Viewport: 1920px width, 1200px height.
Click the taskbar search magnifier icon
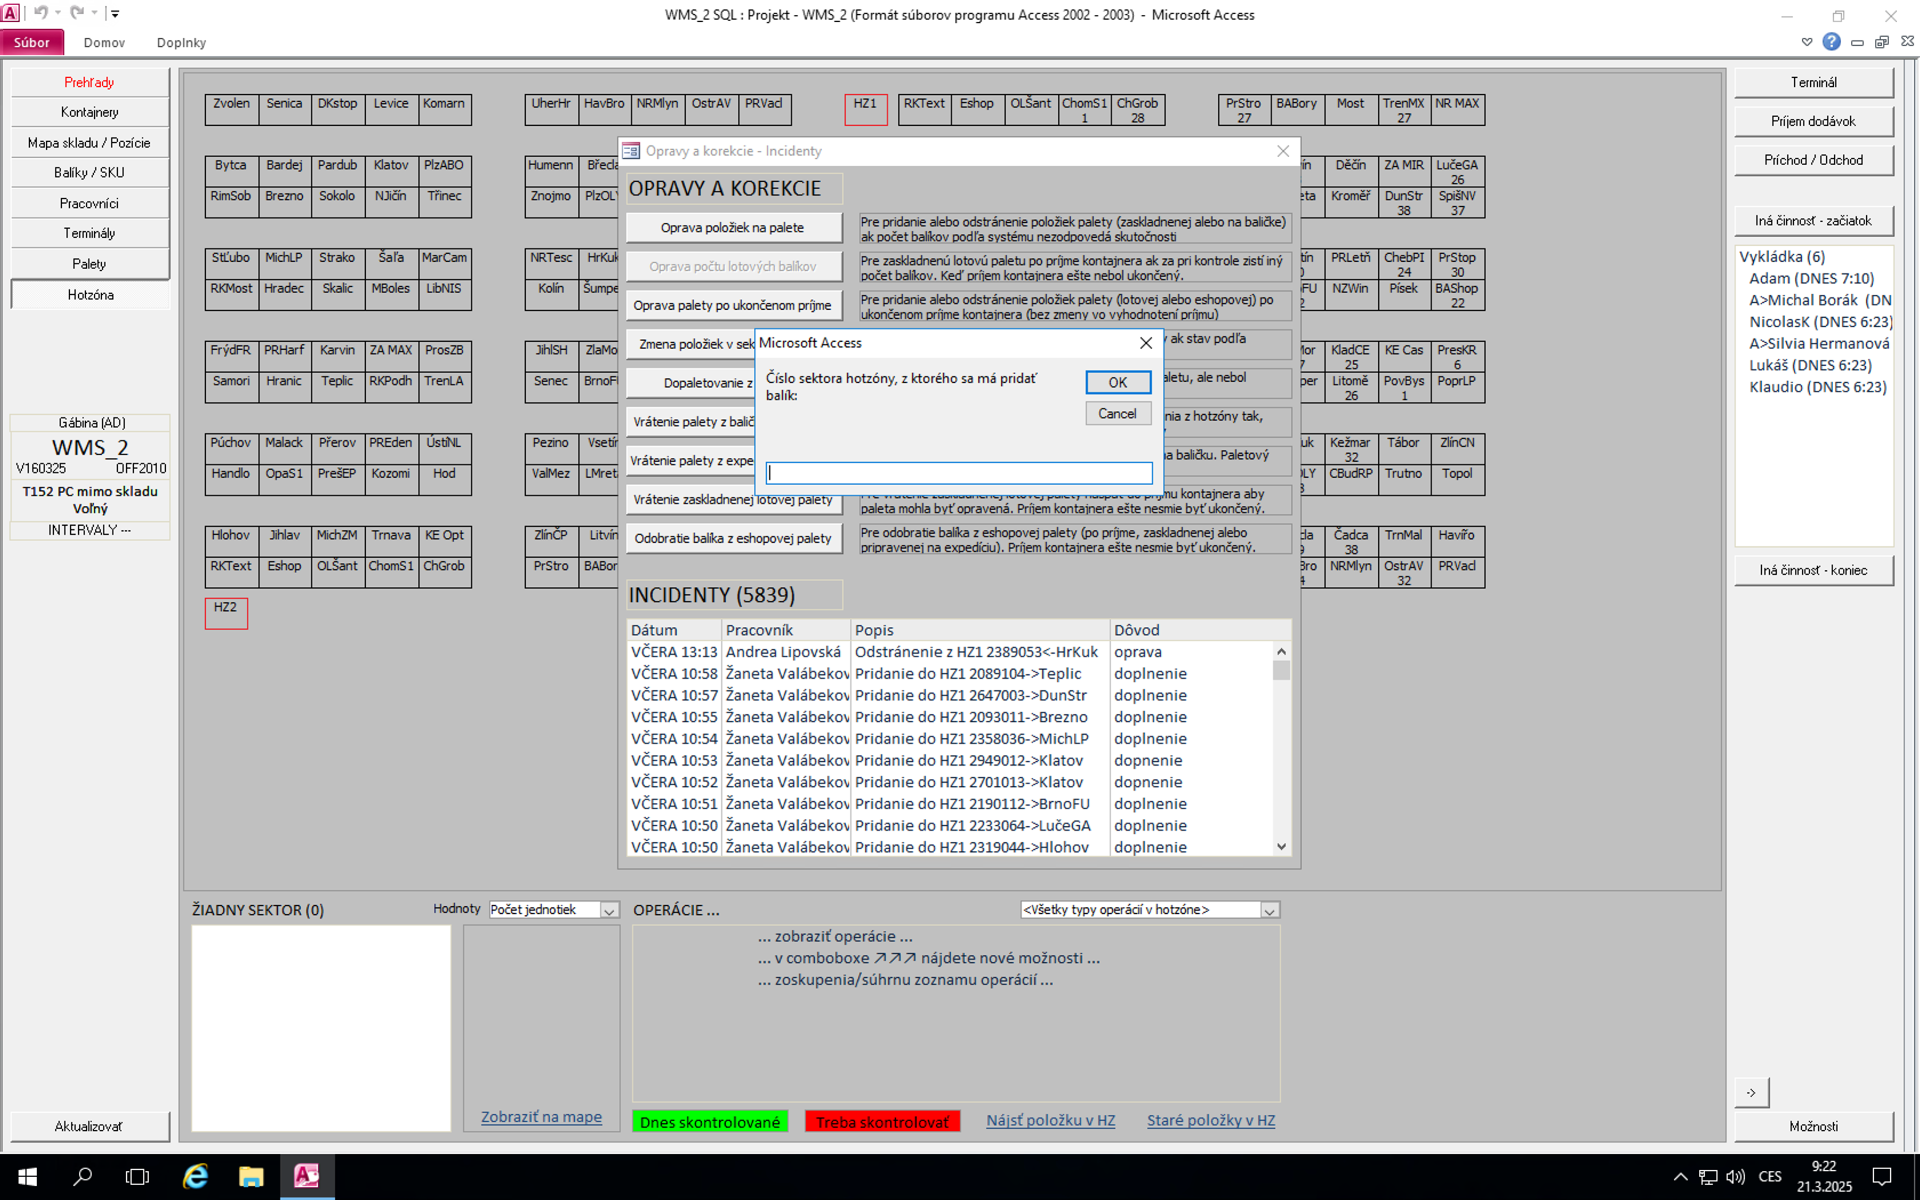pyautogui.click(x=83, y=1176)
